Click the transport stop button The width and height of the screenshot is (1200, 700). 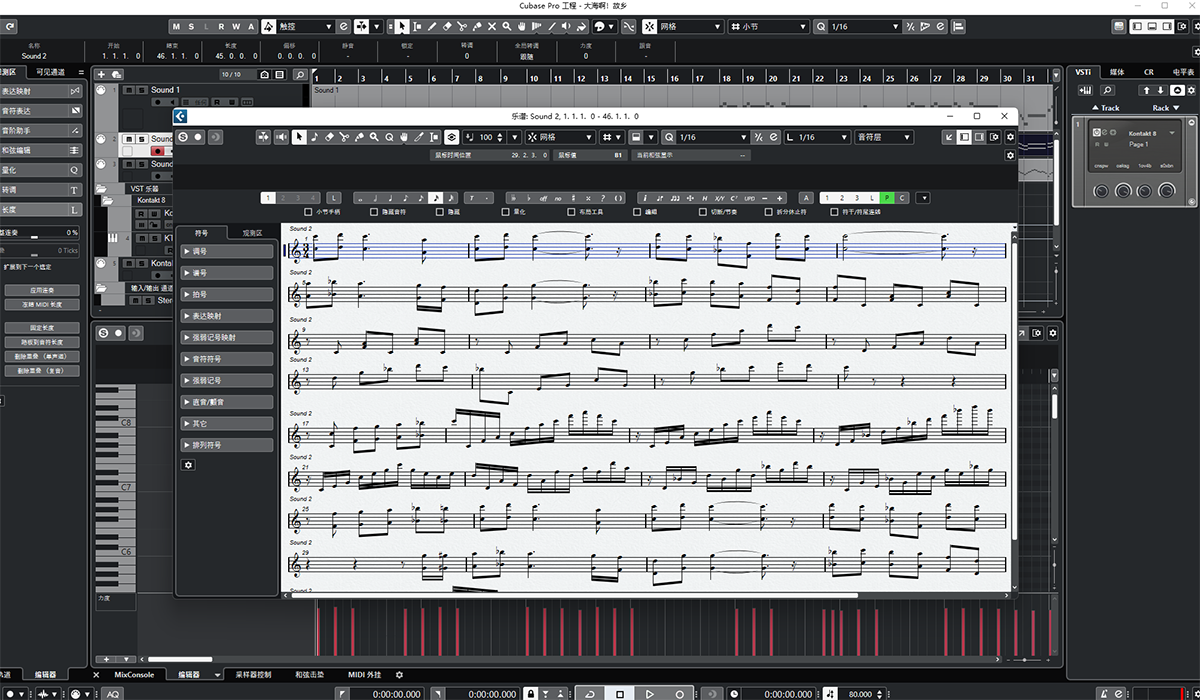point(620,693)
